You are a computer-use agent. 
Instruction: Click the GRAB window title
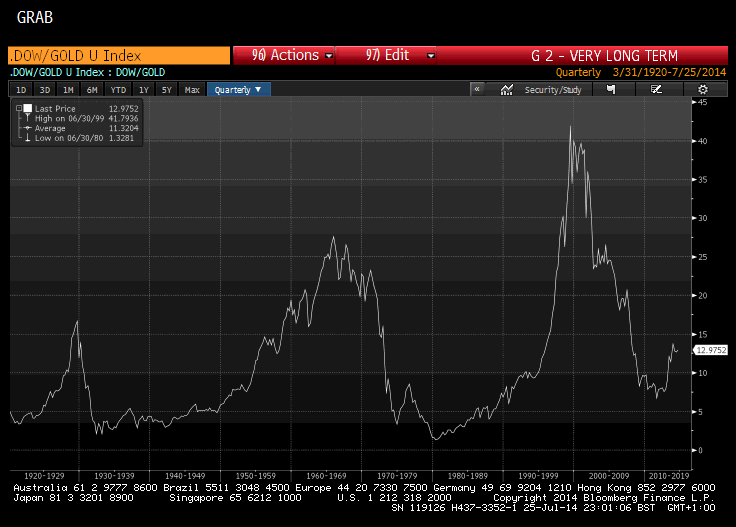(35, 17)
